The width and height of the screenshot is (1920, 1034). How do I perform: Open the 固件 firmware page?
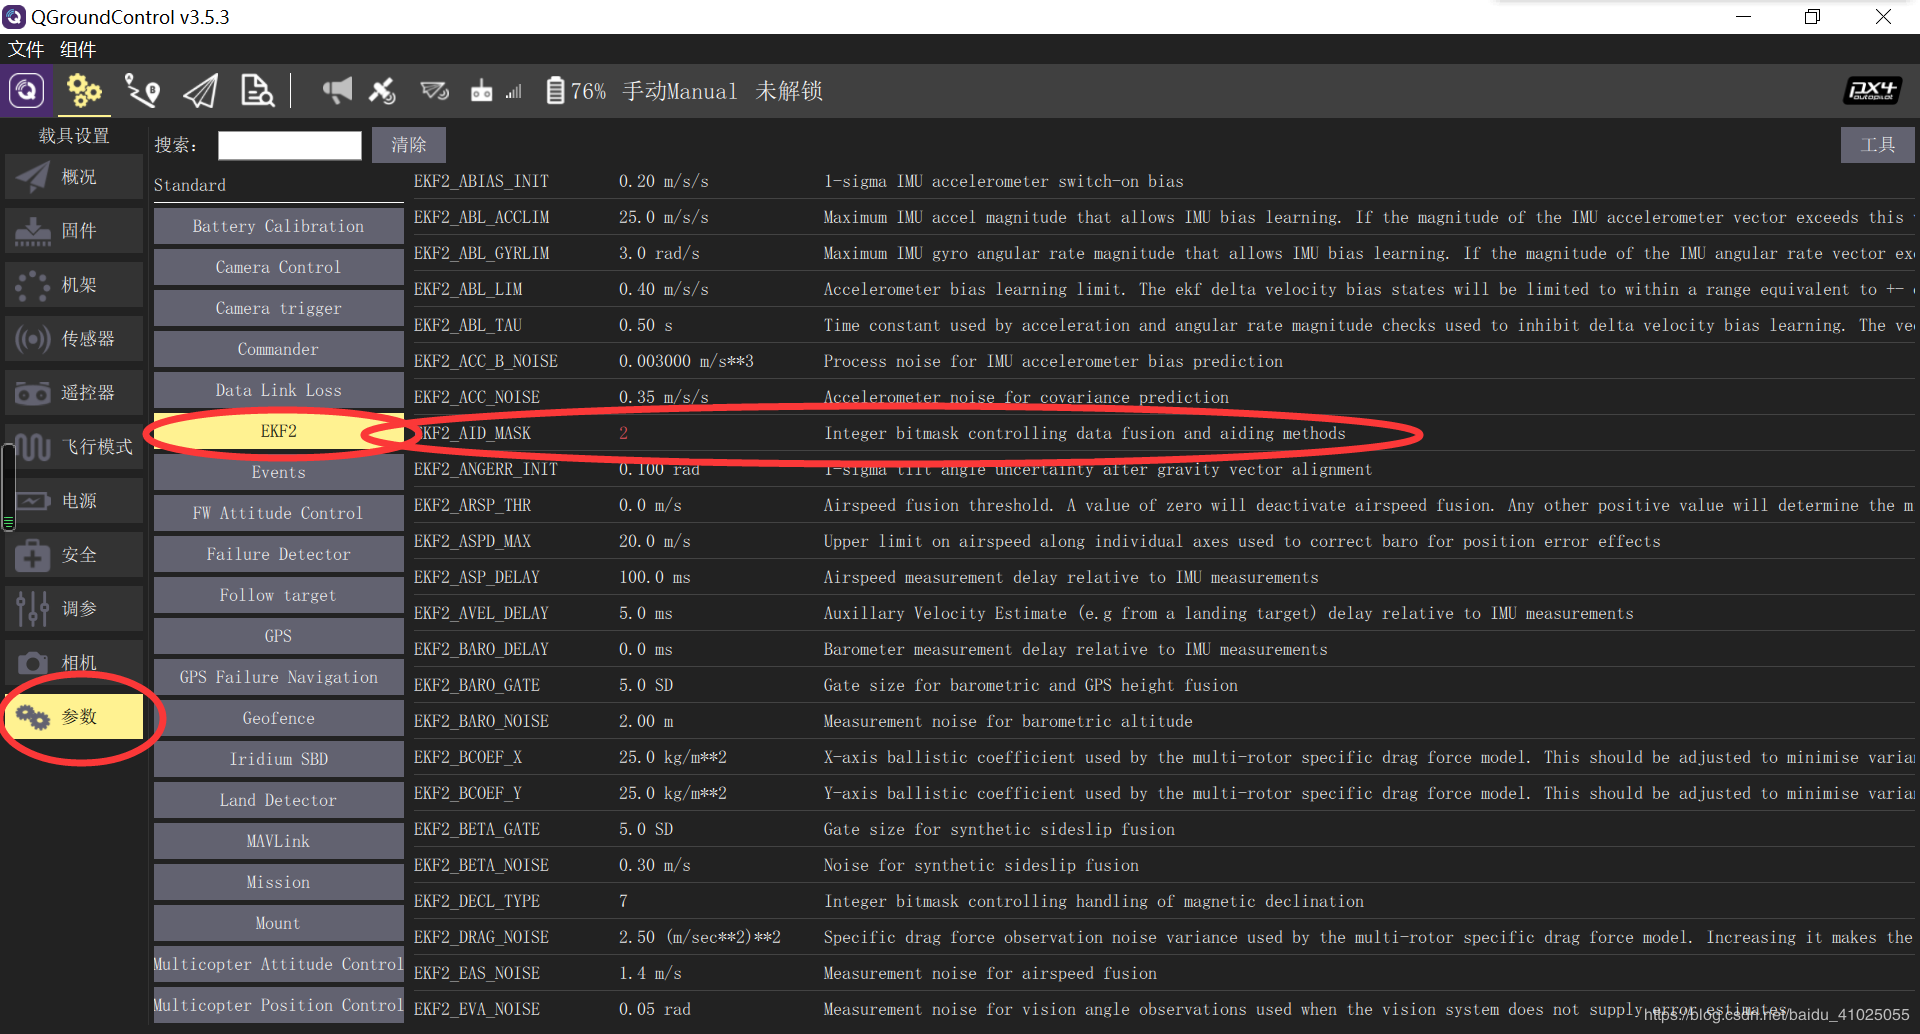tap(74, 231)
